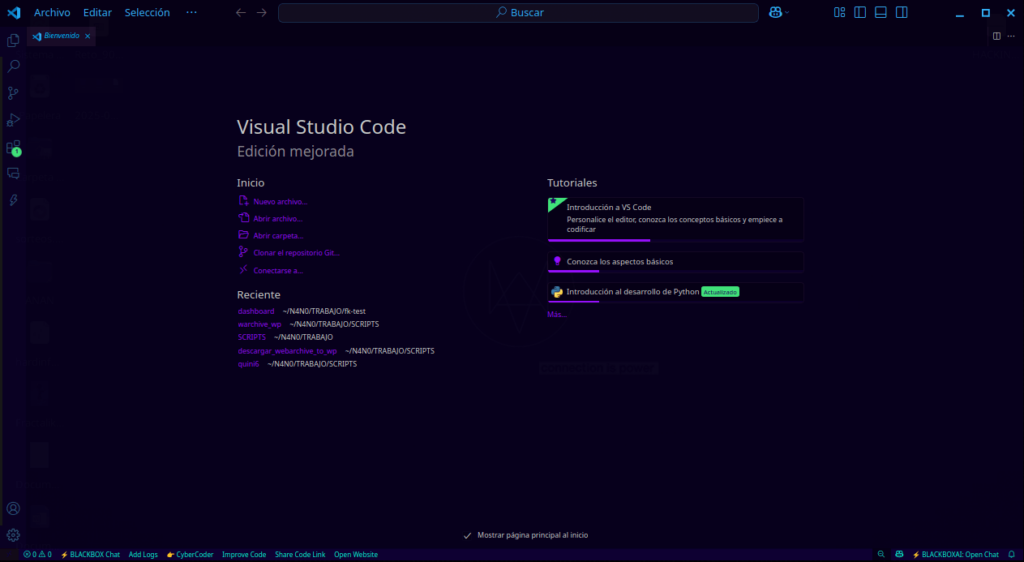Image resolution: width=1024 pixels, height=562 pixels.
Task: Open editor More Actions ellipsis
Action: tap(1011, 36)
